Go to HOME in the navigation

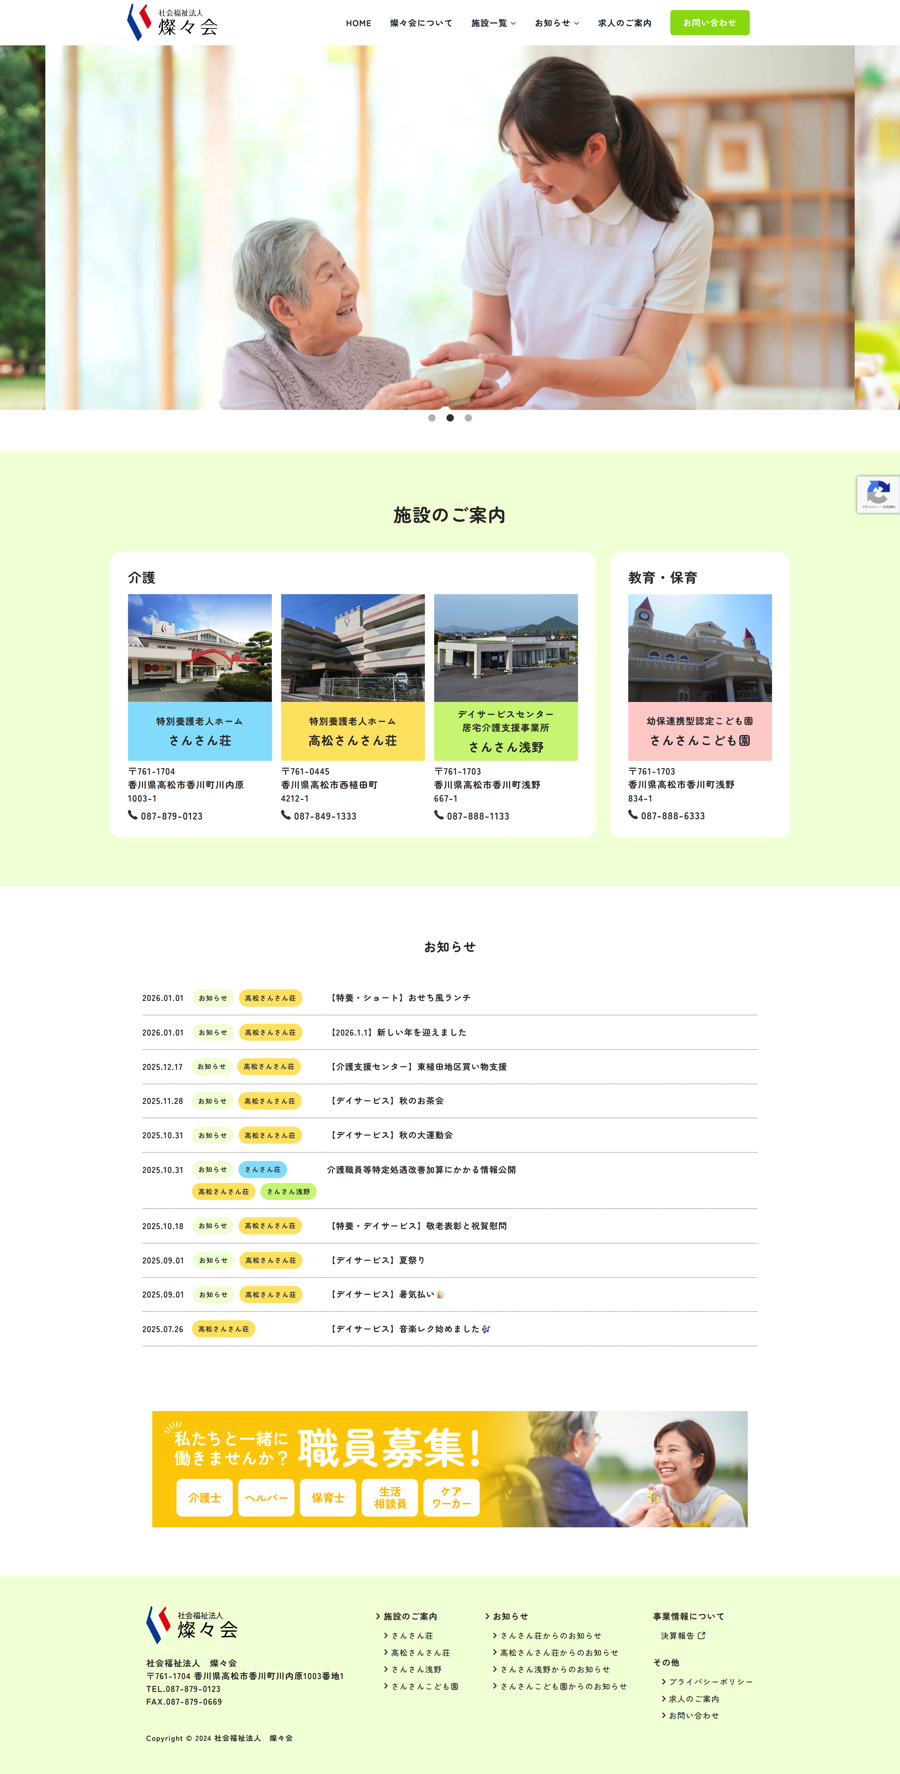pos(358,23)
